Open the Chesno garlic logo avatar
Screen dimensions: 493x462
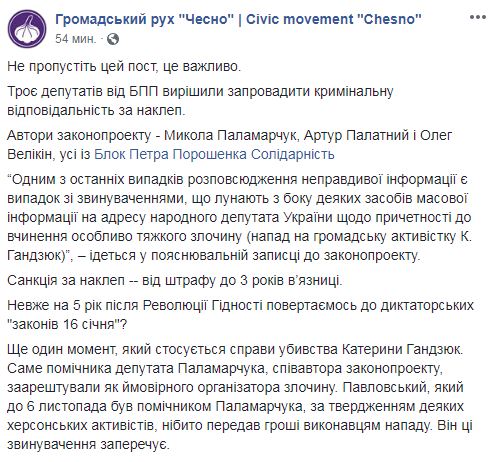point(27,29)
